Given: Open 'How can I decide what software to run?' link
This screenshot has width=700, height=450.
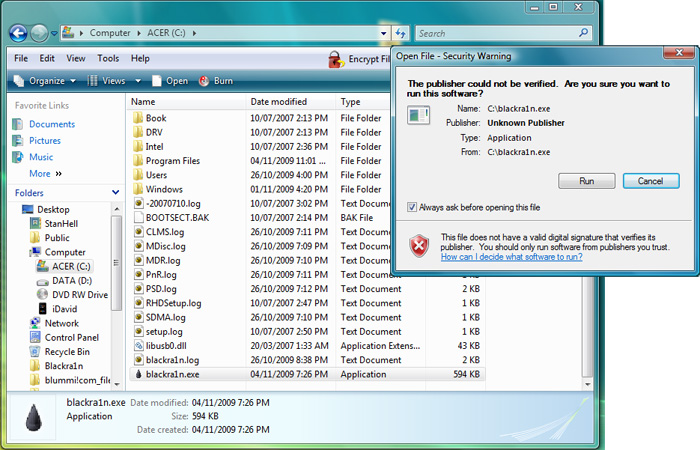Looking at the screenshot, I should (512, 257).
